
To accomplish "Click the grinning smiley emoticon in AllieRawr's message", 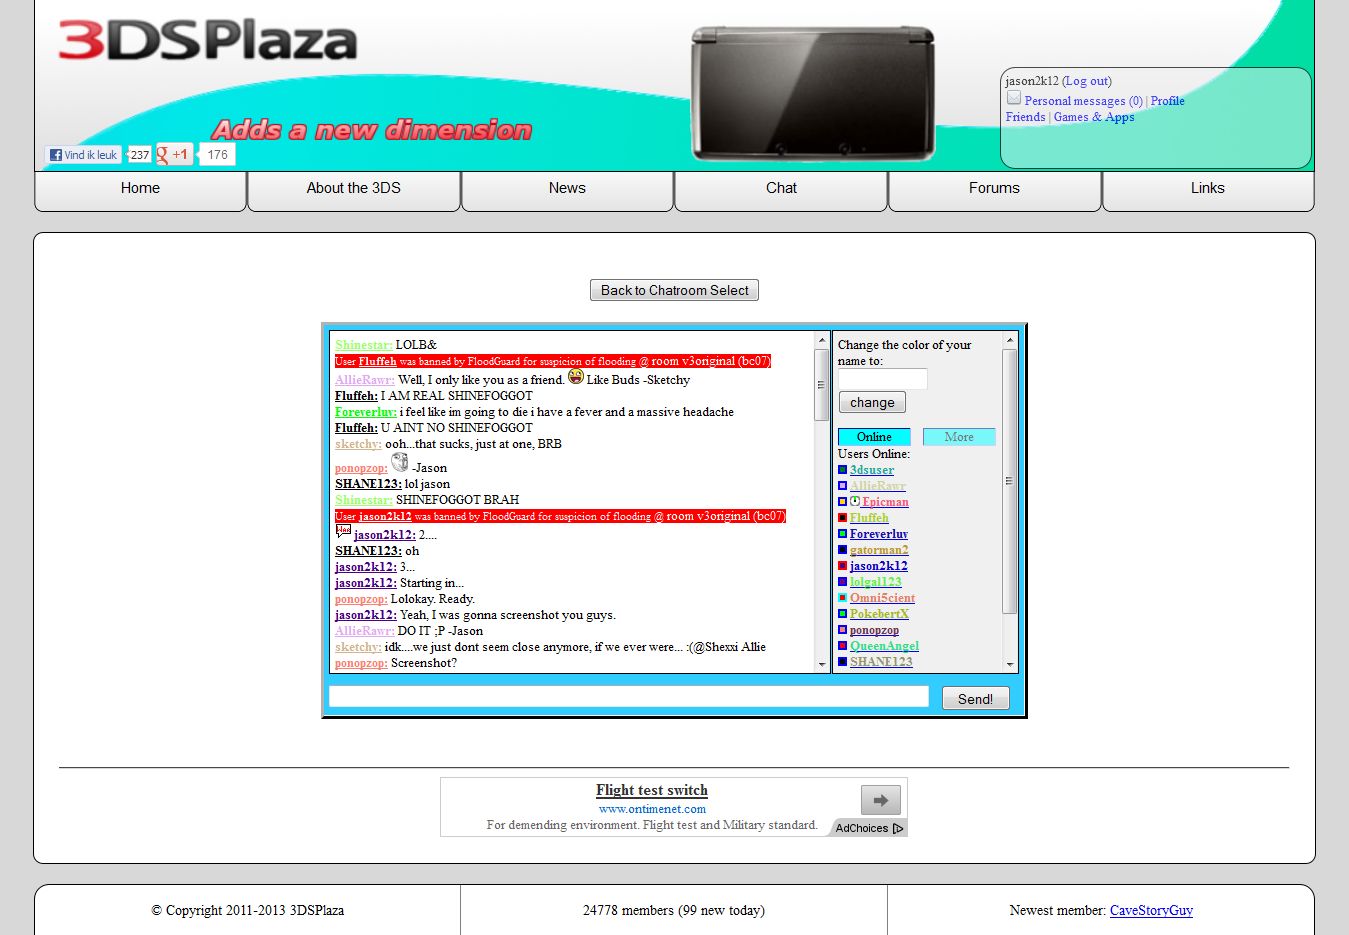I will [576, 377].
